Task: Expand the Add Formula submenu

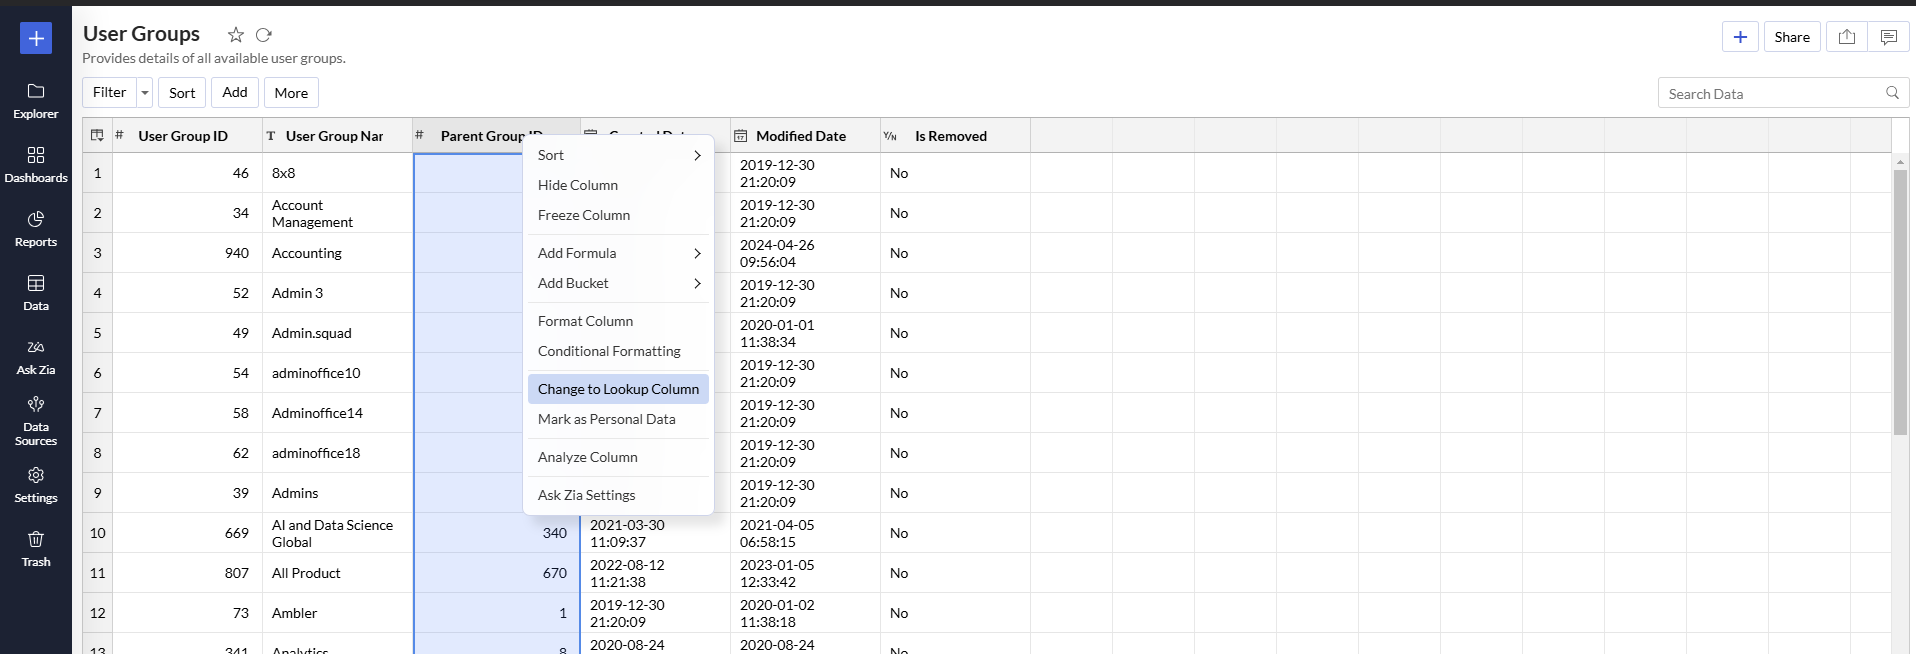Action: pyautogui.click(x=618, y=253)
